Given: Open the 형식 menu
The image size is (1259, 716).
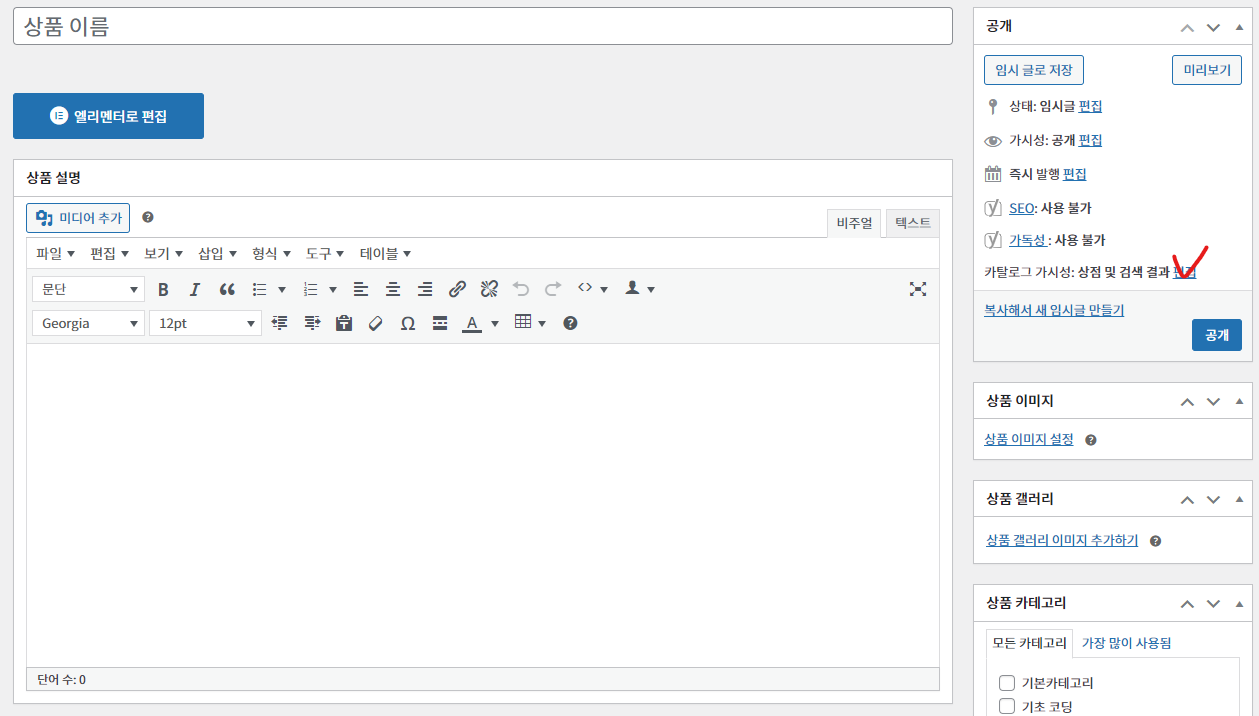Looking at the screenshot, I should click(271, 254).
